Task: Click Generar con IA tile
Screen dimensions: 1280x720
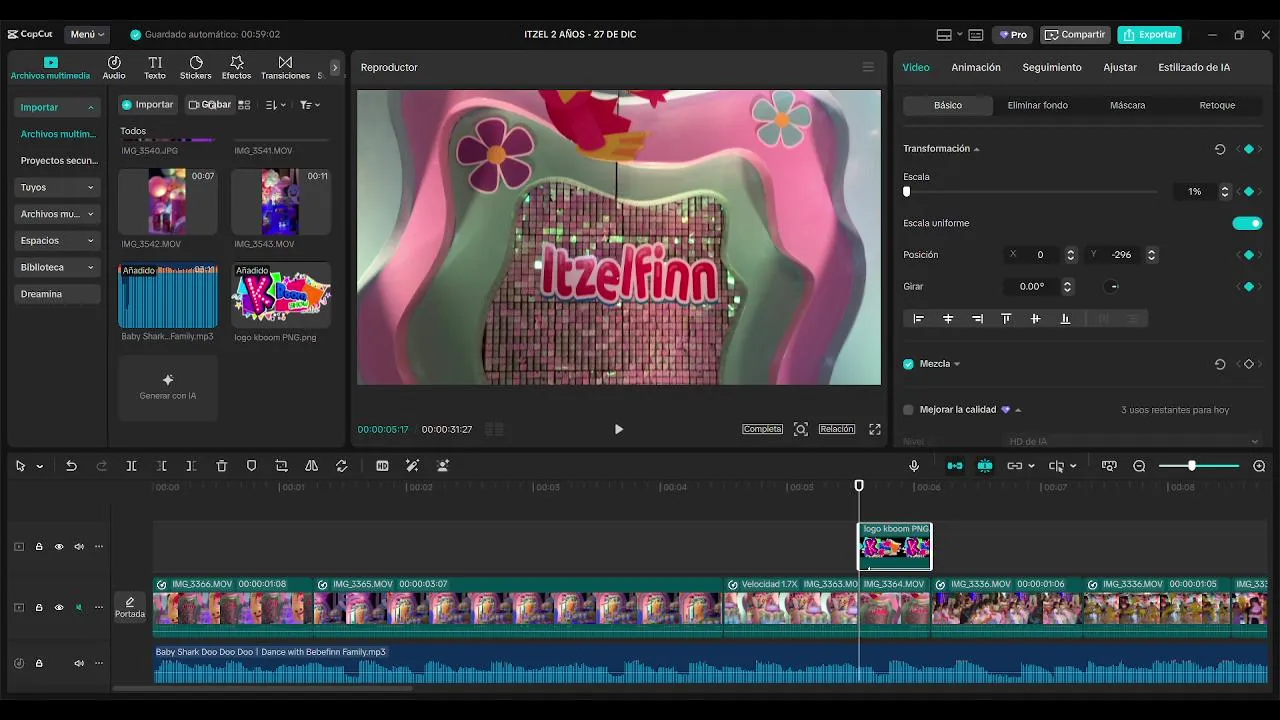Action: pyautogui.click(x=168, y=388)
